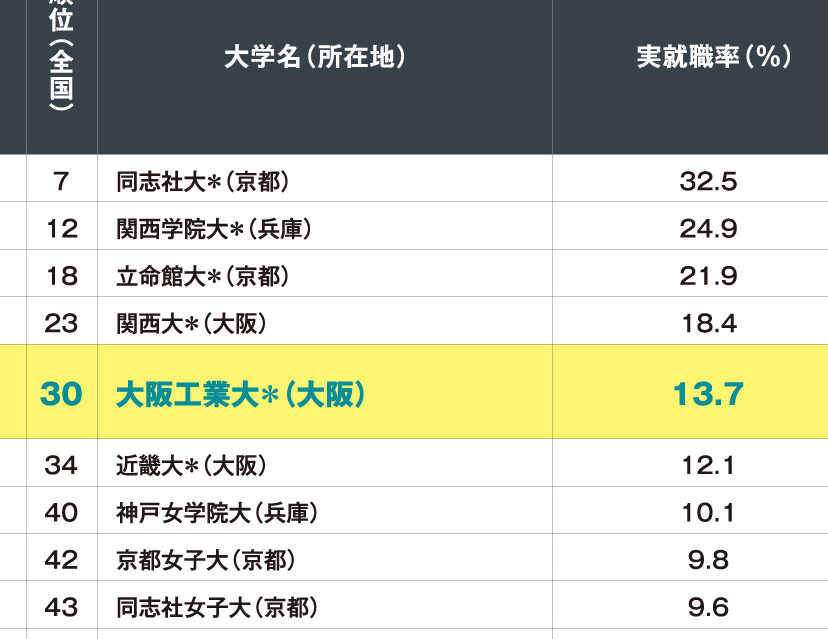Select 神戸女学院大(兵庫) university name

[217, 513]
